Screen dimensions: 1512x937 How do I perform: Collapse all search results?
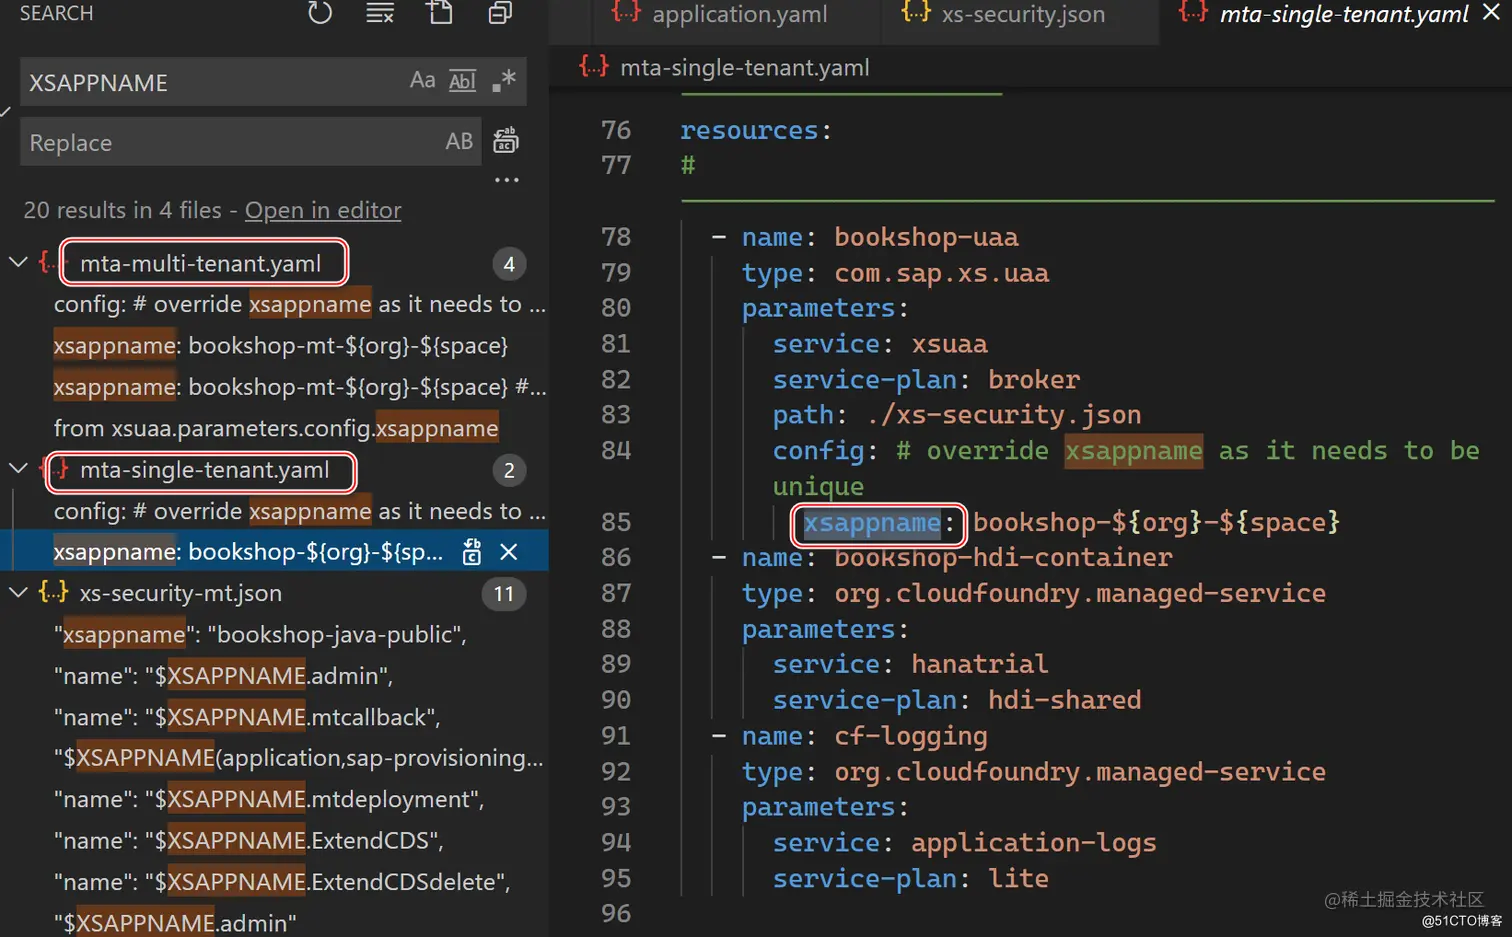[500, 13]
